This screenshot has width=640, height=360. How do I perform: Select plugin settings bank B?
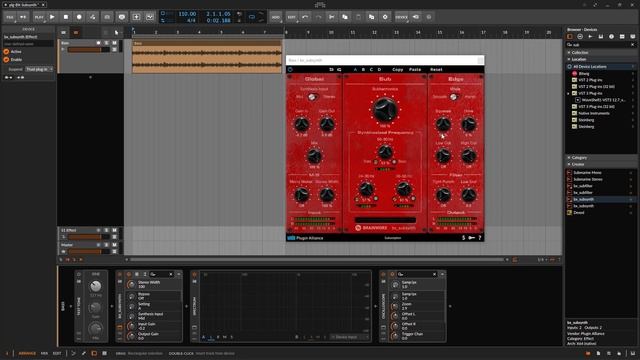point(363,69)
